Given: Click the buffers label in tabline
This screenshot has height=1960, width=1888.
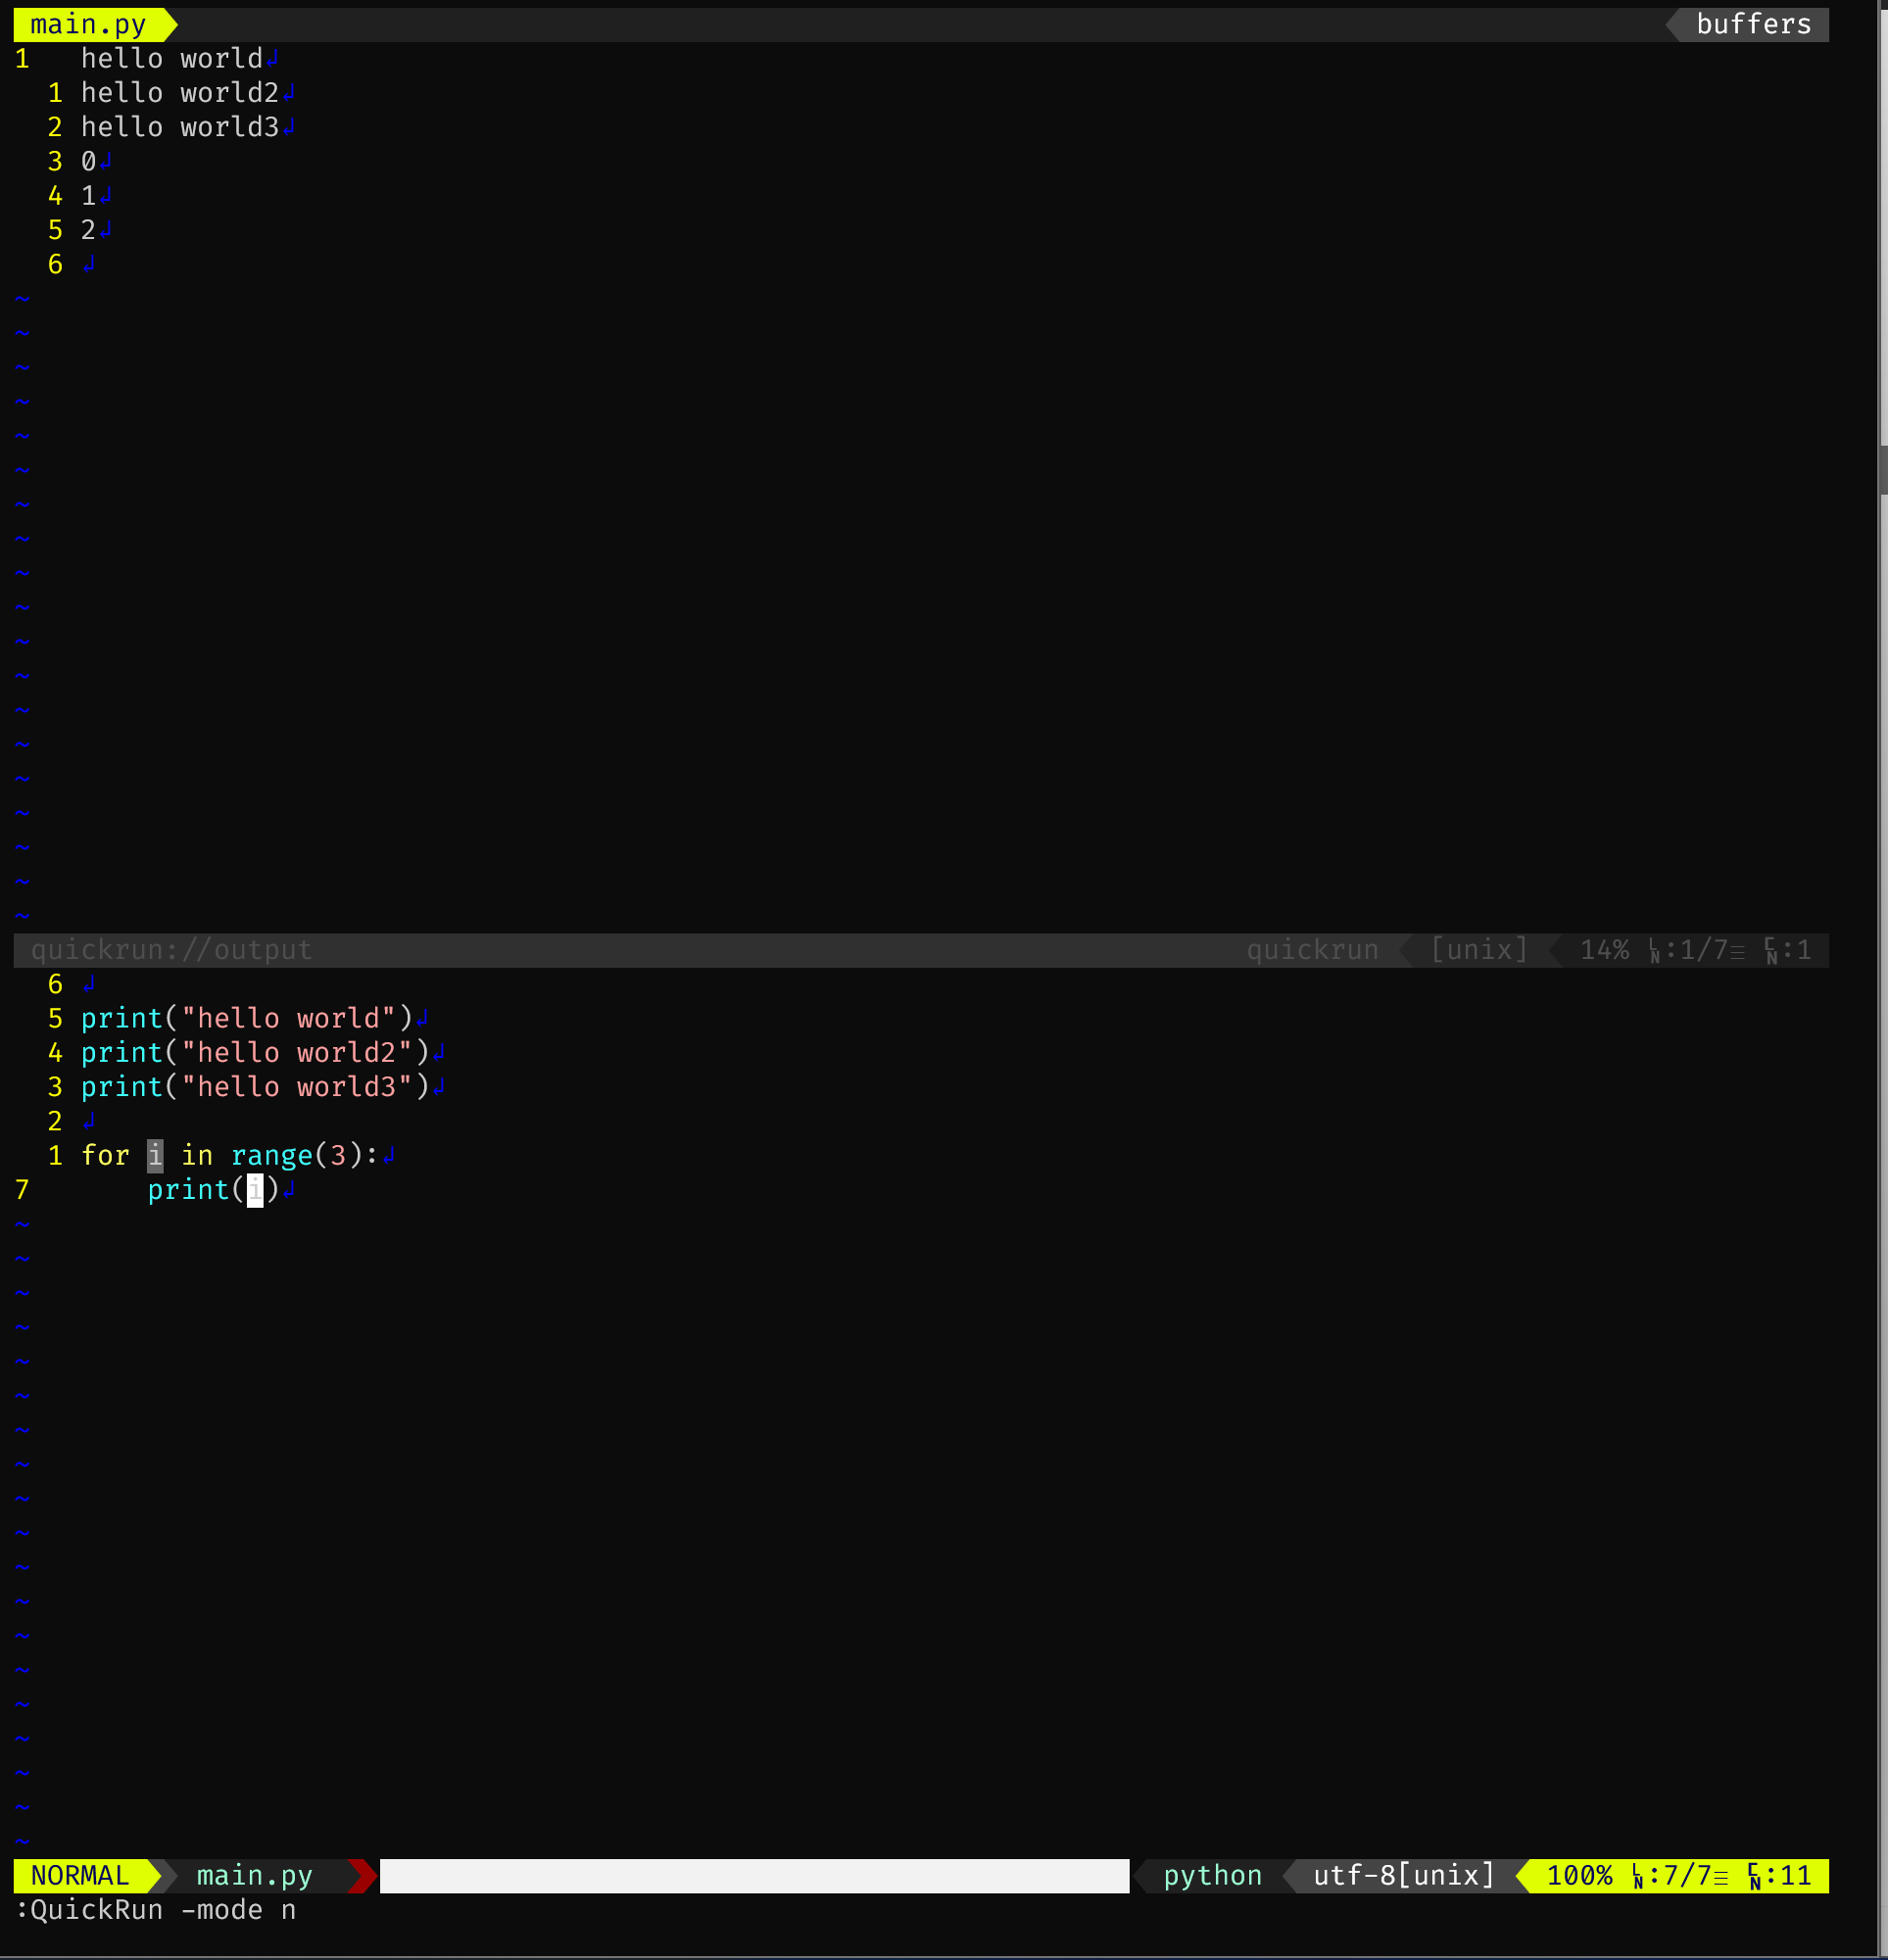Looking at the screenshot, I should (x=1753, y=24).
